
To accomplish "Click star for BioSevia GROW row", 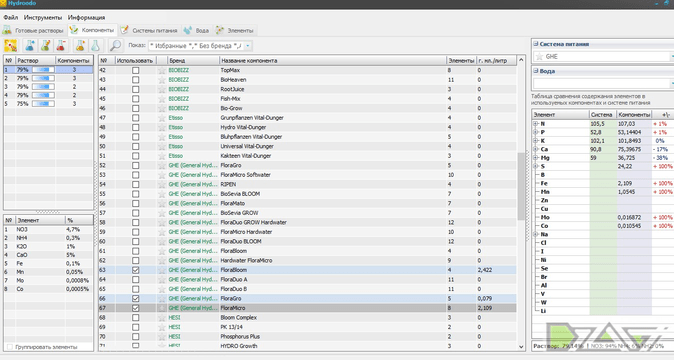I will [x=162, y=213].
